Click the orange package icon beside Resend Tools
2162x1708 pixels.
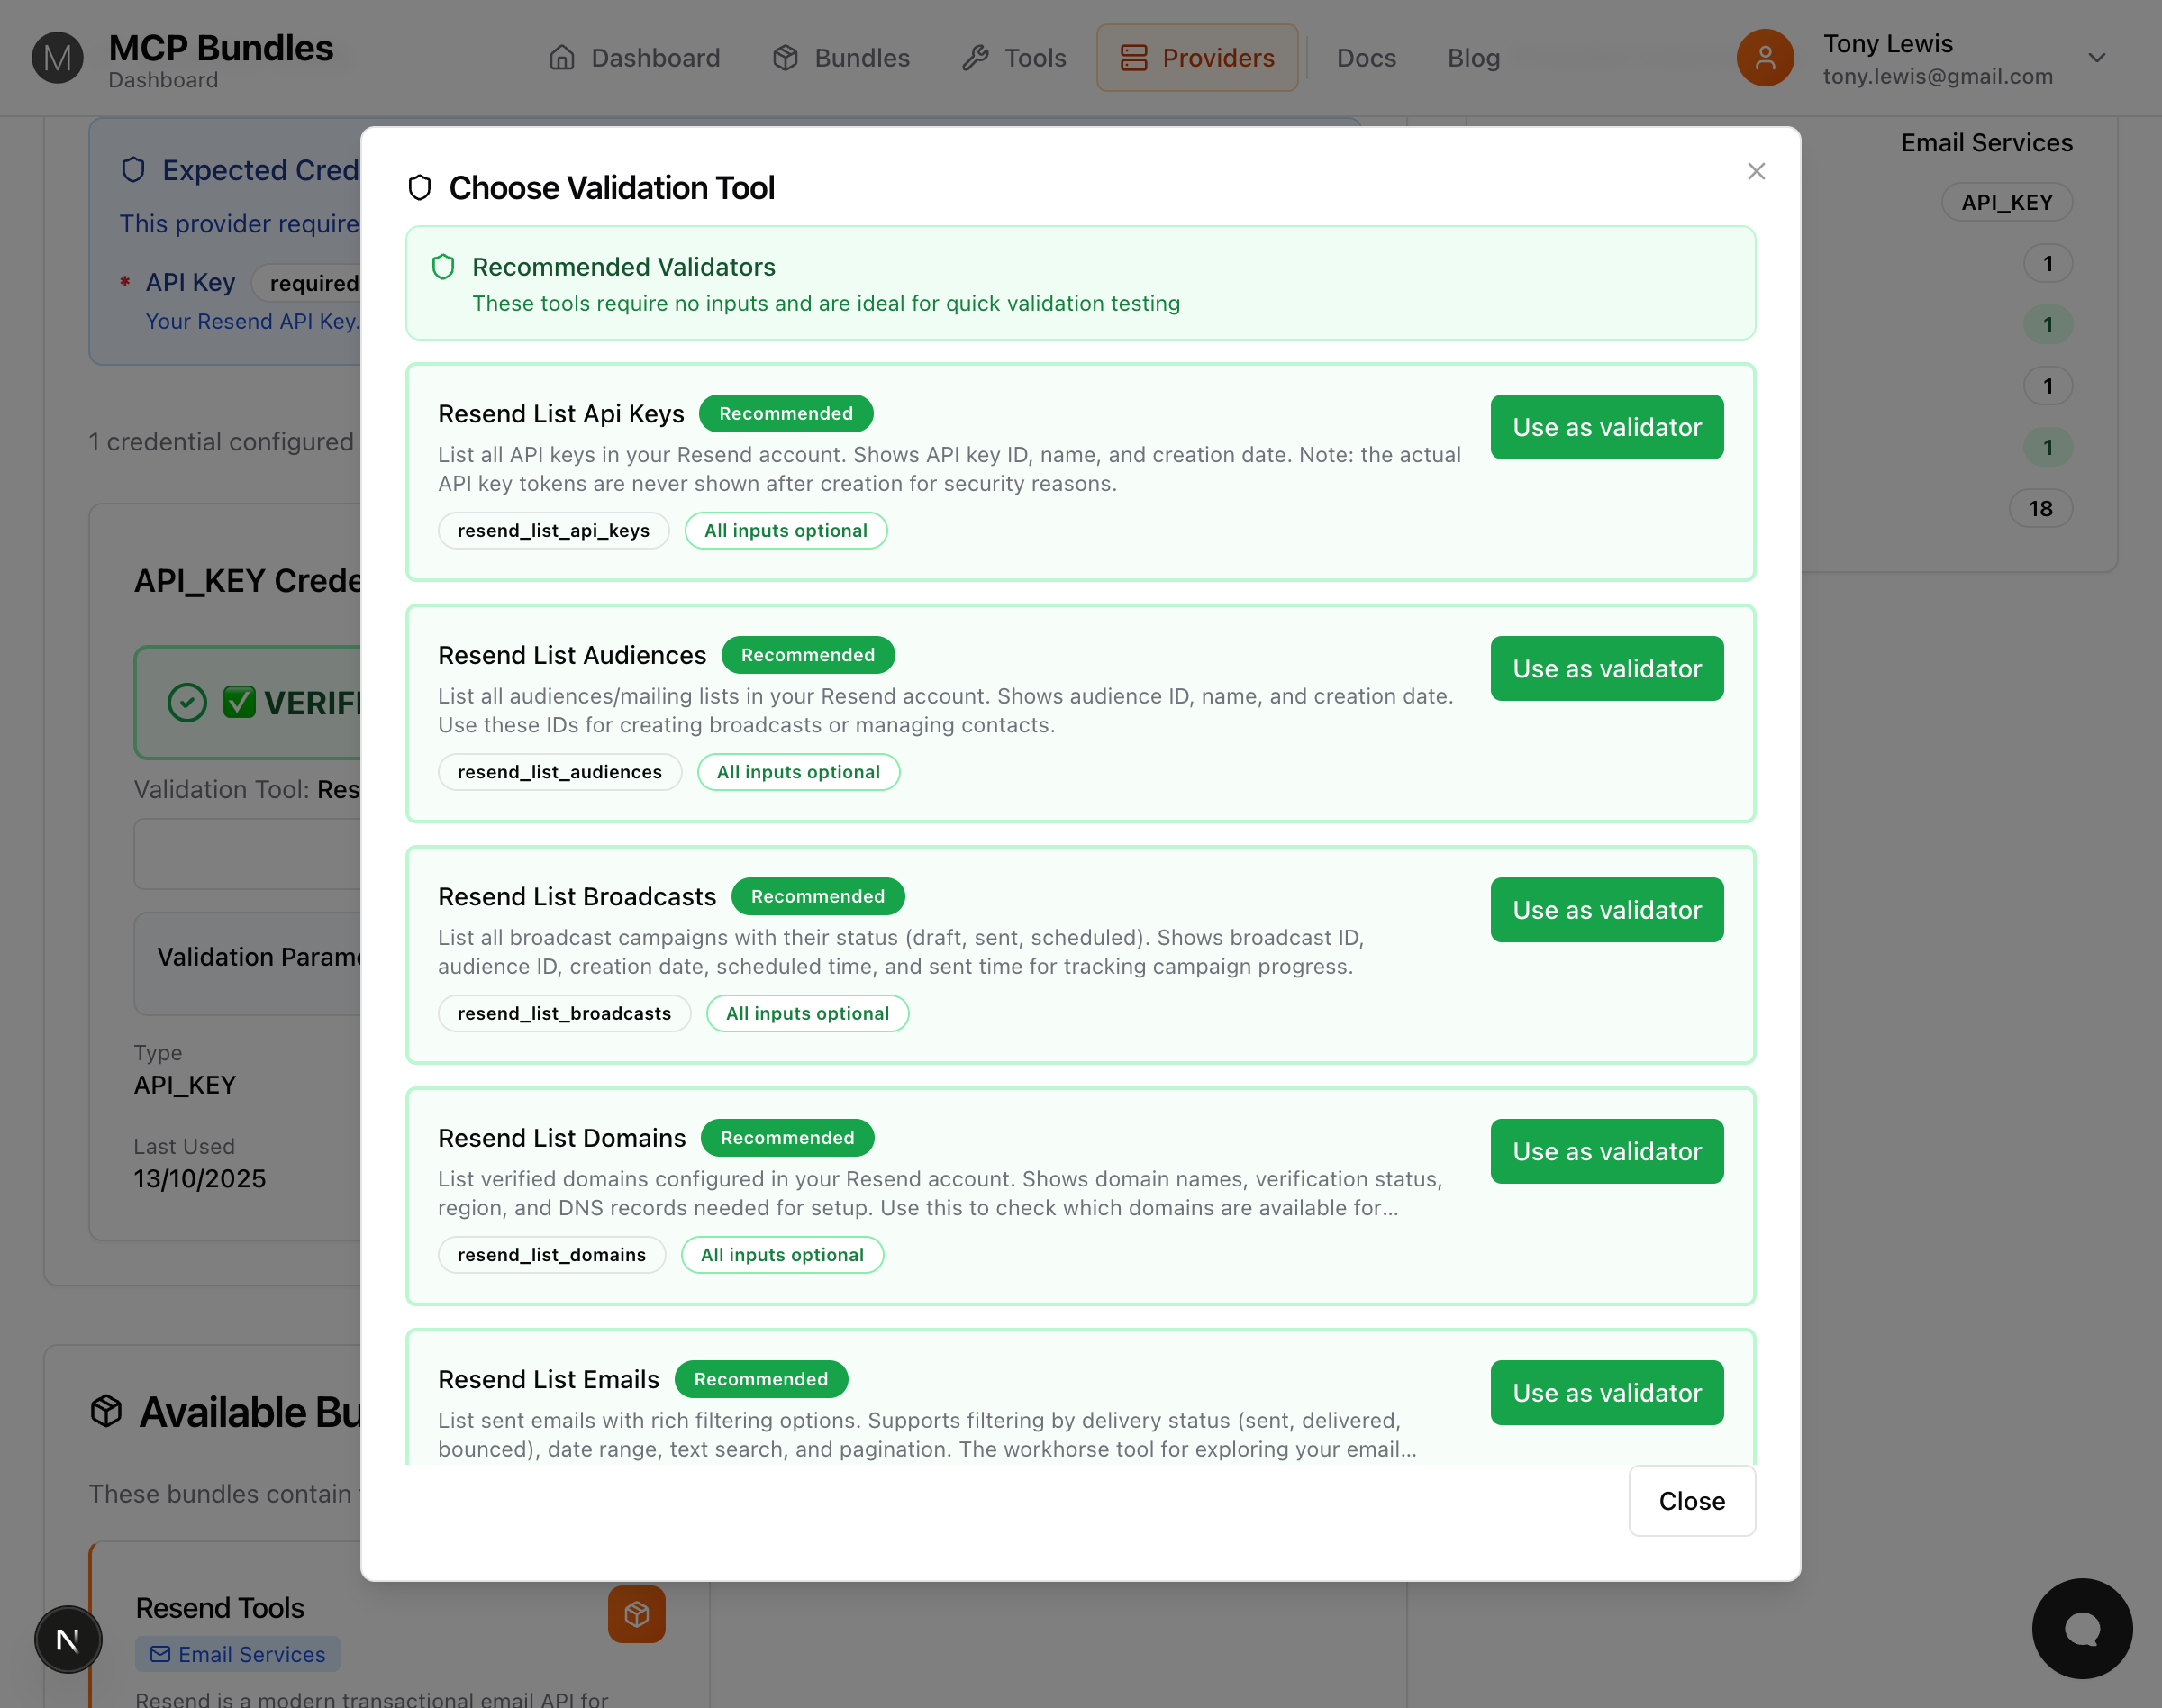point(637,1614)
